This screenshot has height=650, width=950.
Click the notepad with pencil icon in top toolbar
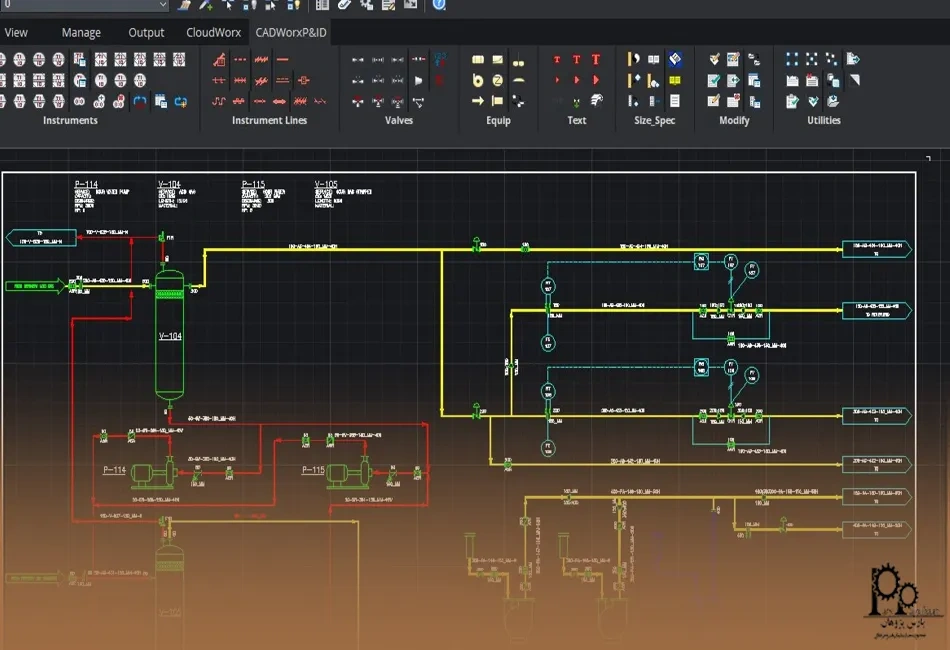click(388, 5)
